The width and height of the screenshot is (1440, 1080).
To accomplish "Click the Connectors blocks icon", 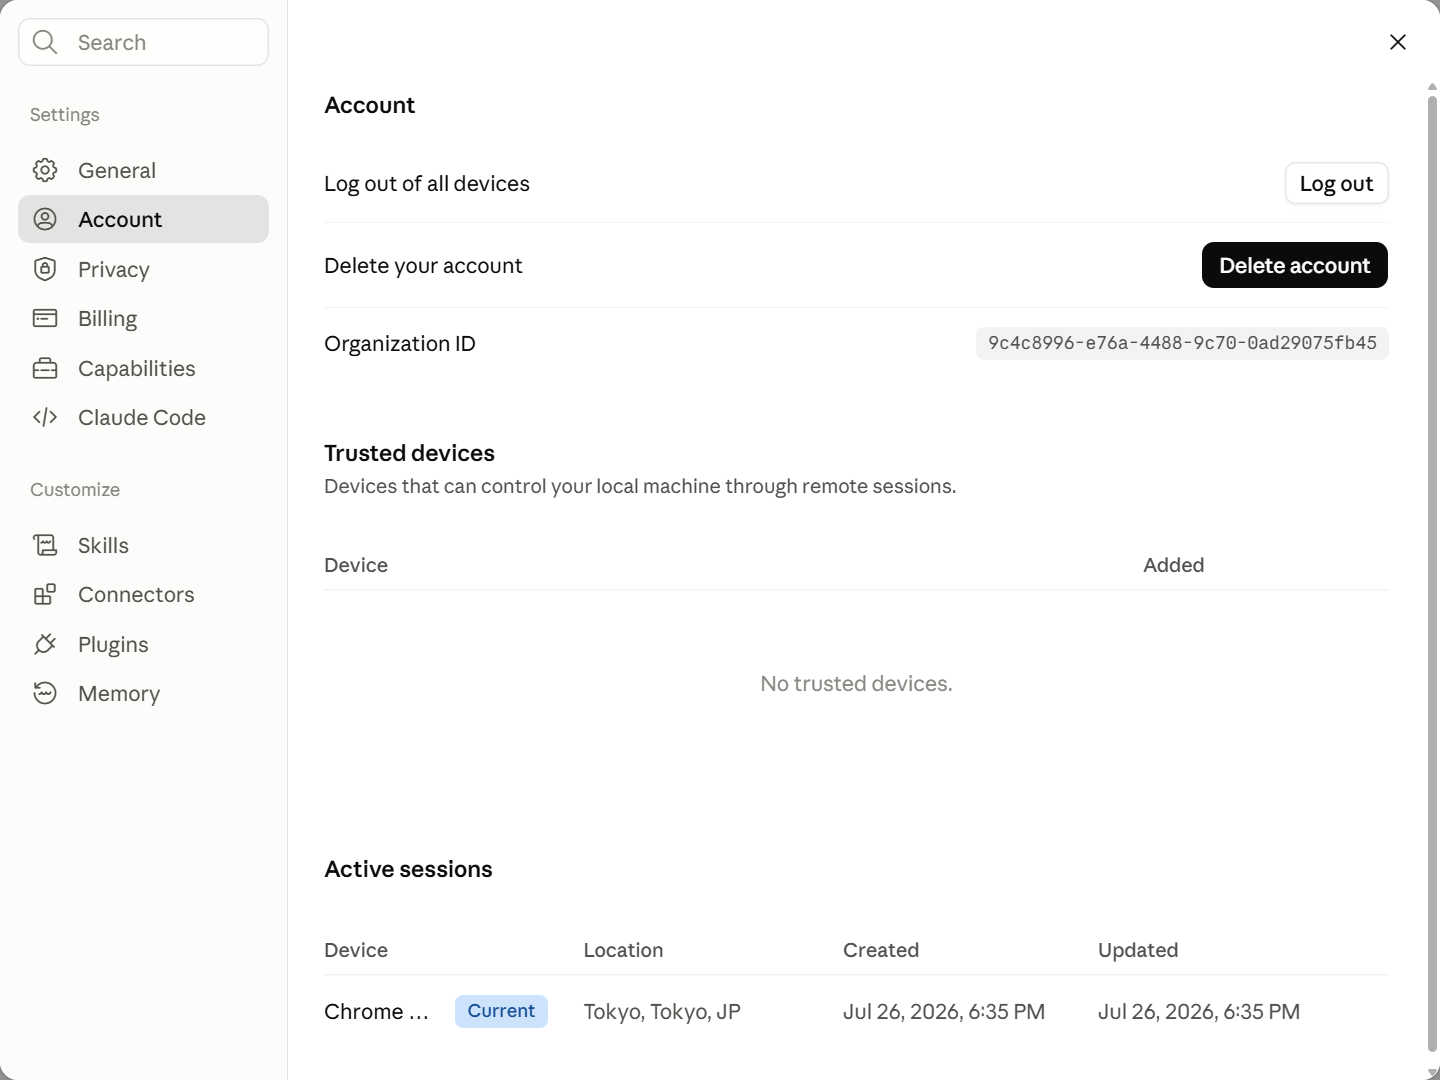I will tap(45, 594).
